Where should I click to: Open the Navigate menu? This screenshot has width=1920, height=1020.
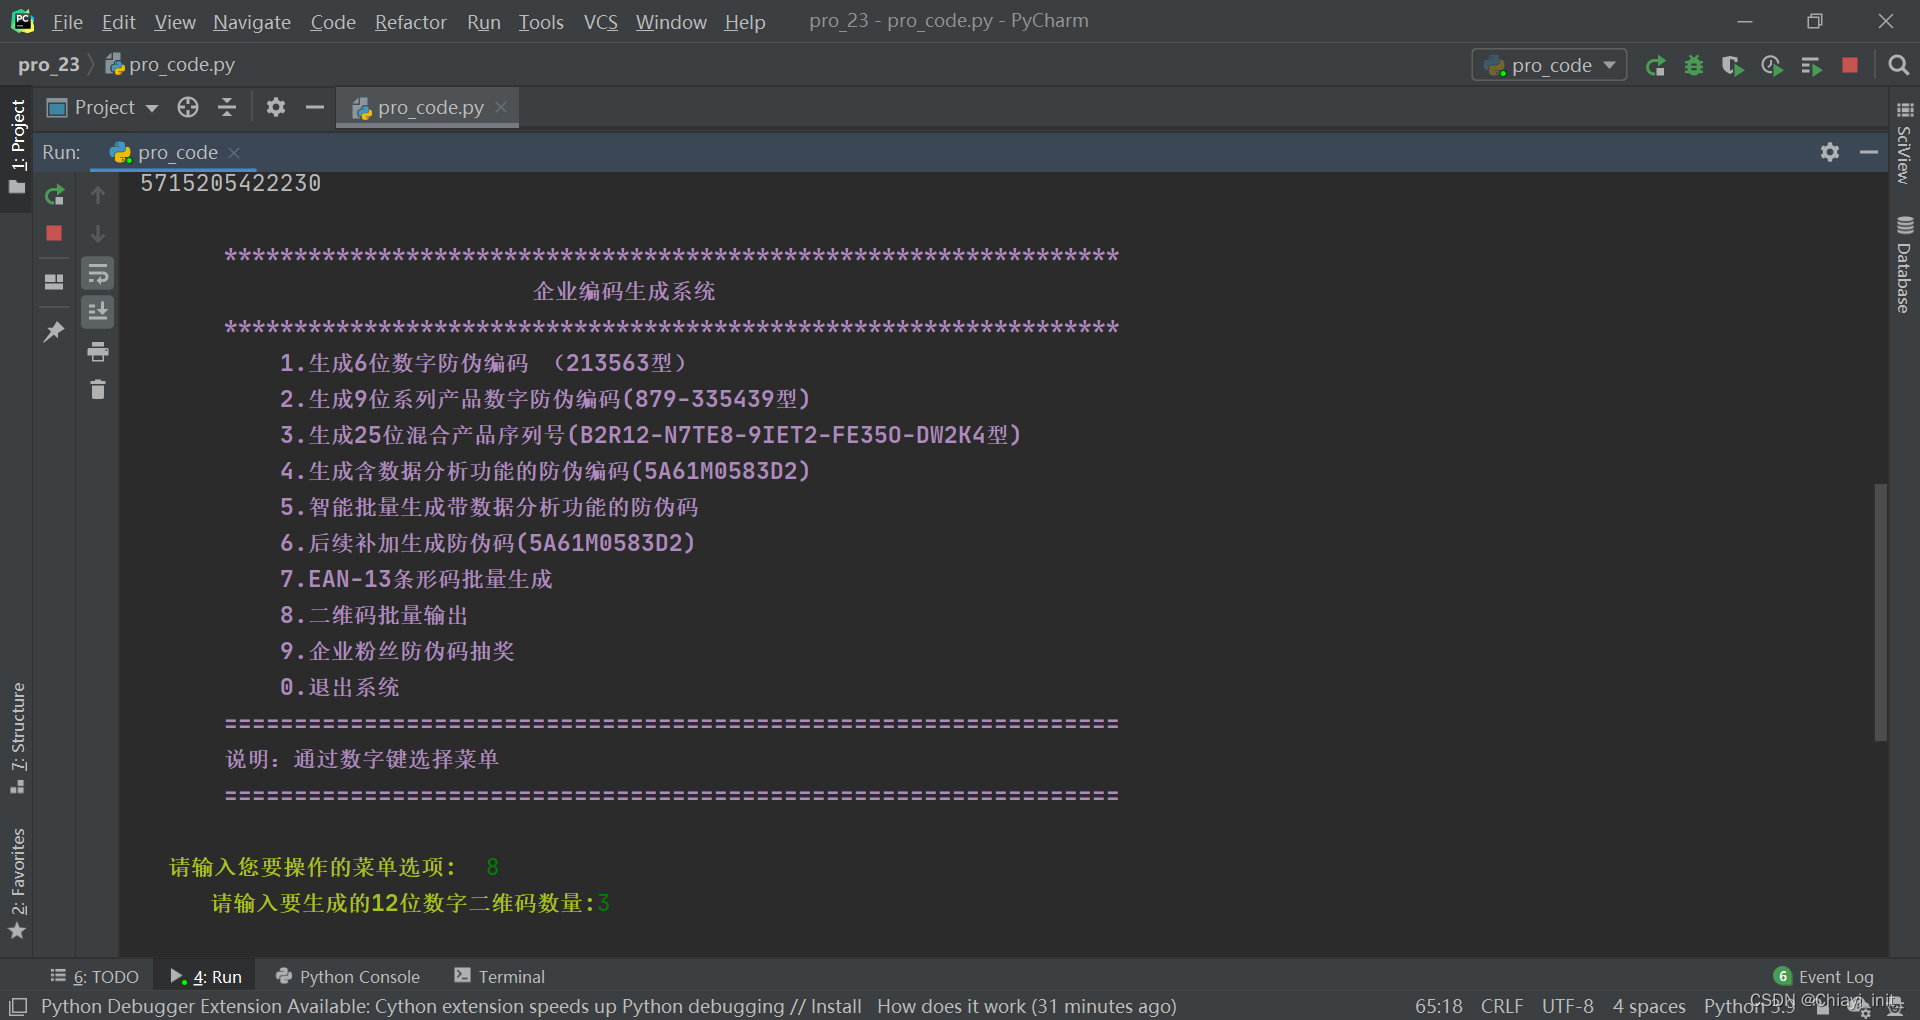[252, 22]
